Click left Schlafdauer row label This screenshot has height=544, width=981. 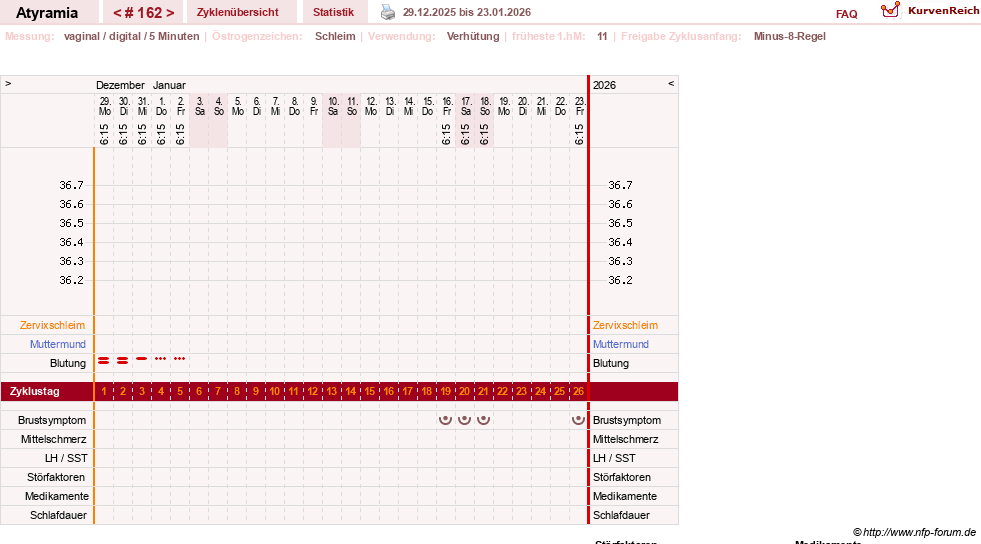pos(58,515)
